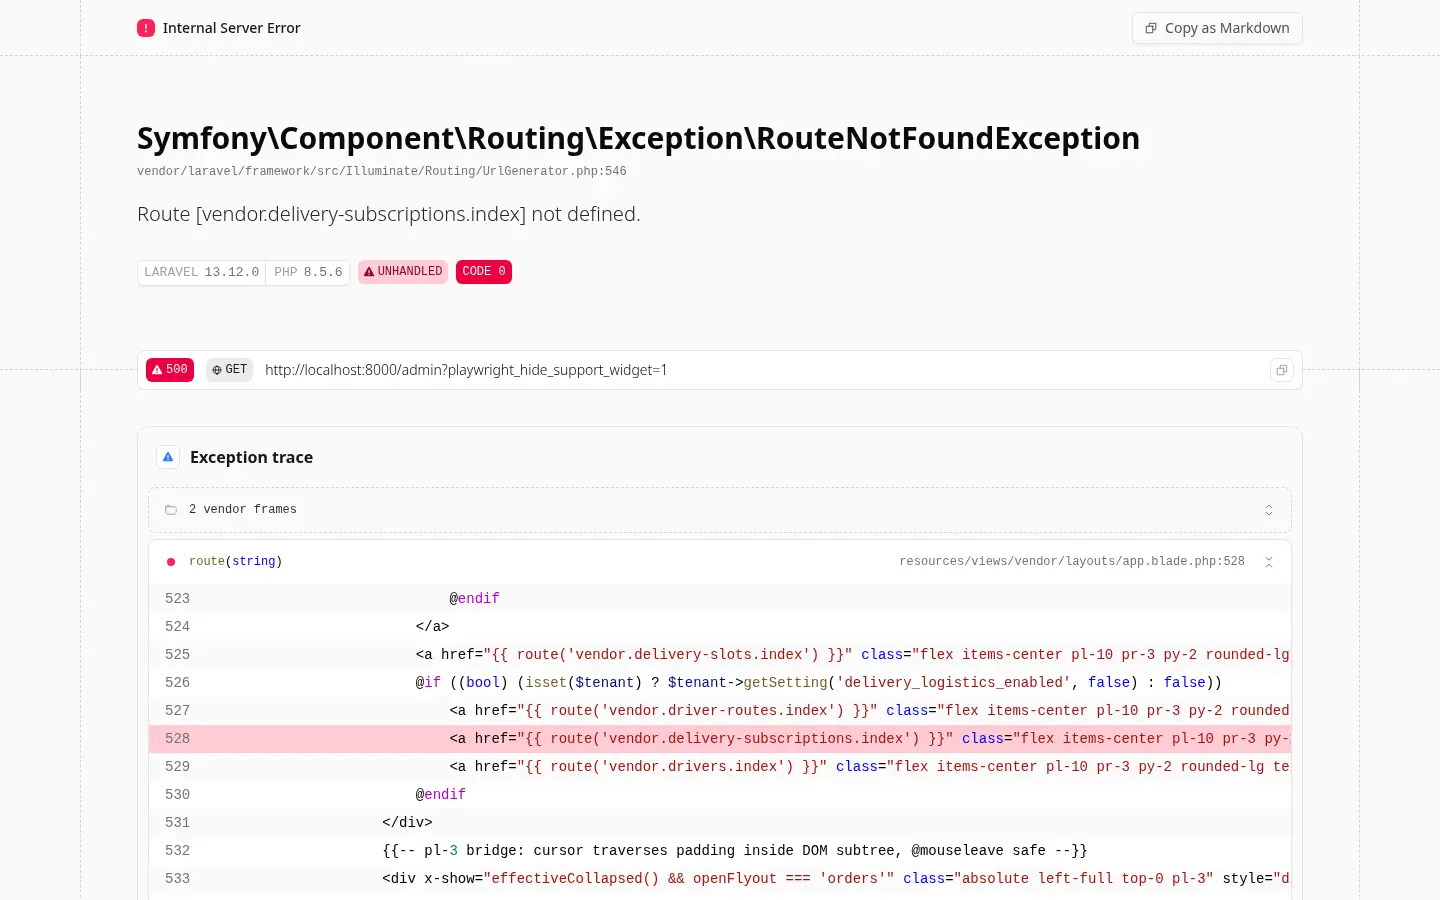Collapse the route(string) frame with its chevron
The height and width of the screenshot is (900, 1440).
(1269, 562)
